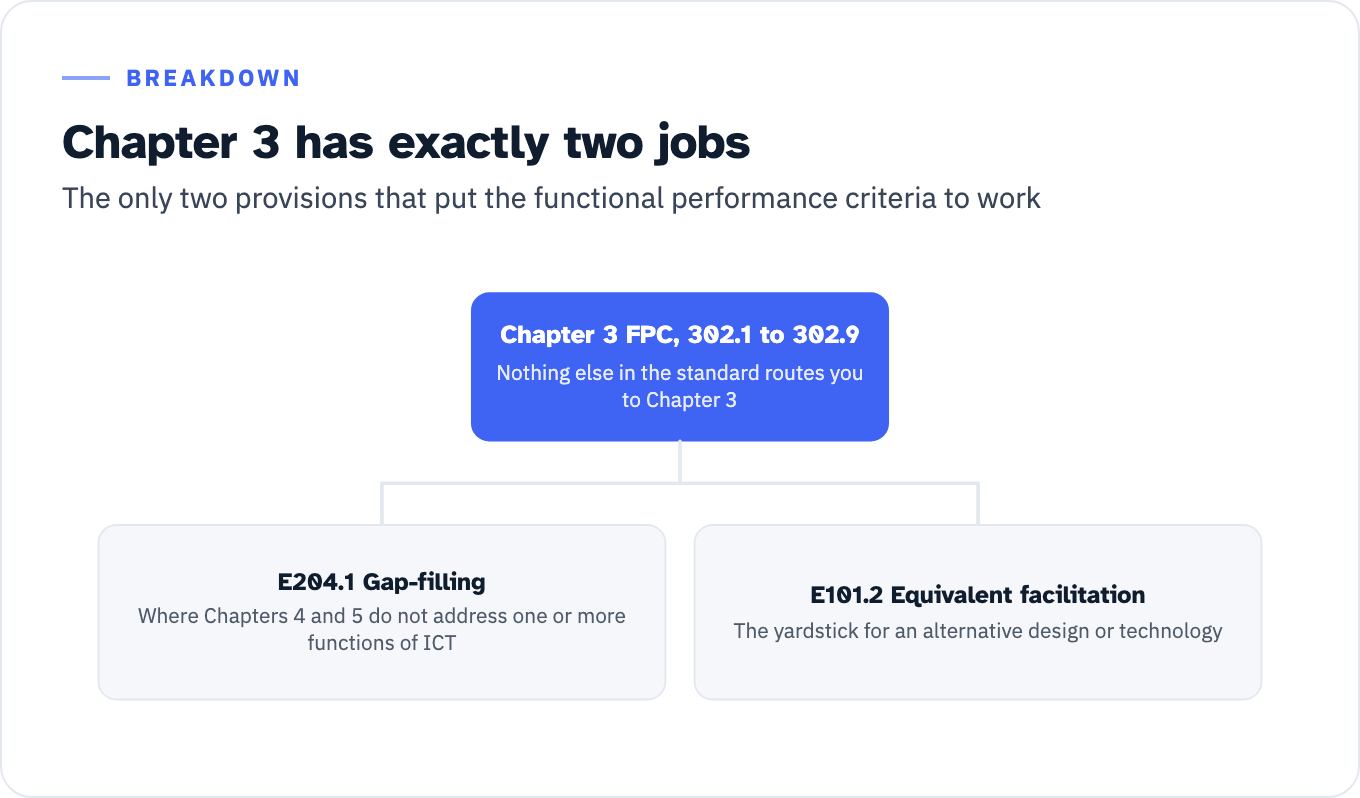Open the E101.2 Equivalent facilitation heading
Screen dimensions: 1360x798
tap(978, 595)
